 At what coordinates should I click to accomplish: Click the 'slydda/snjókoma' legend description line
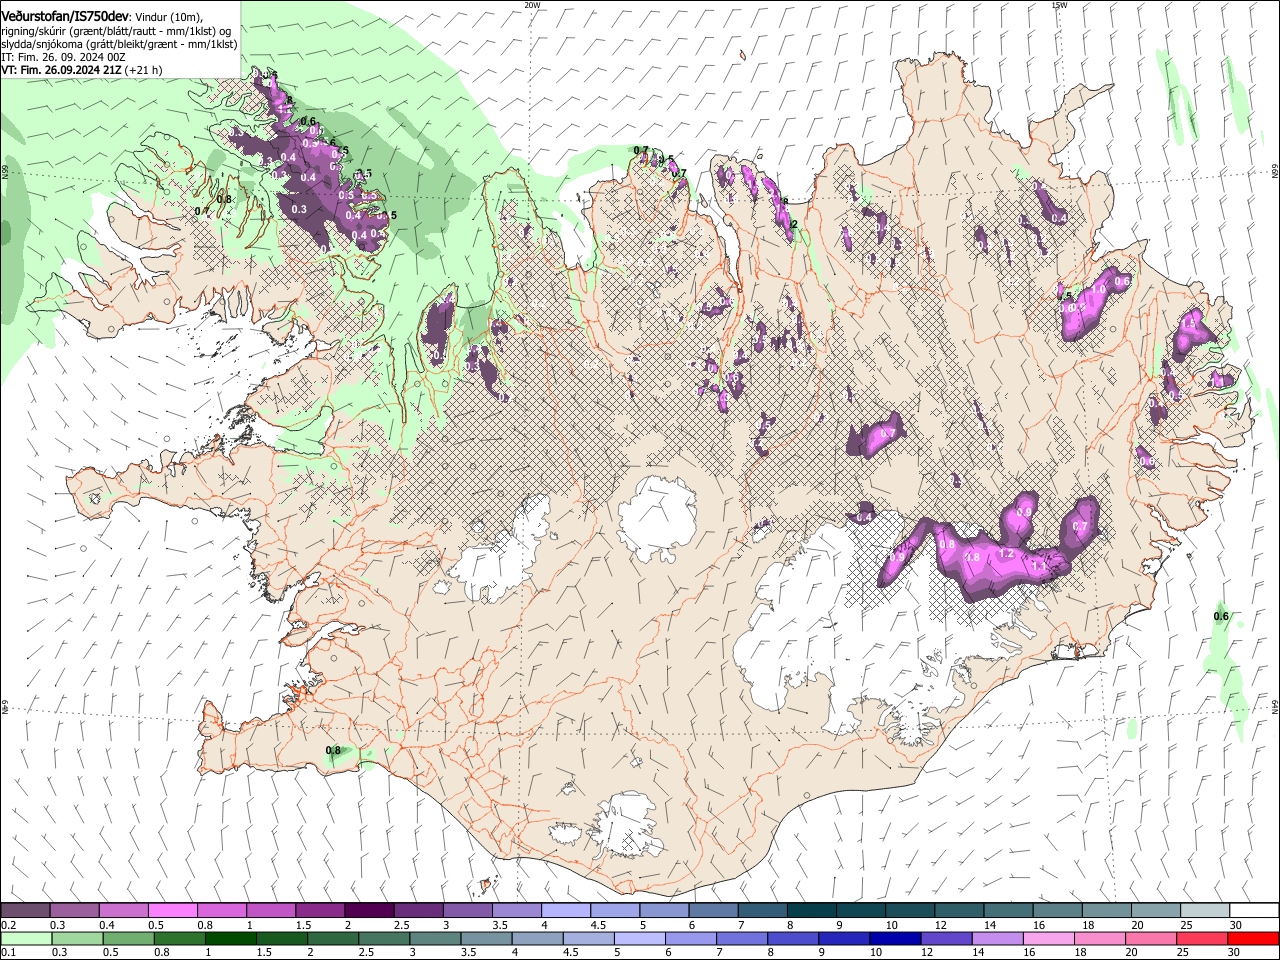click(x=119, y=44)
